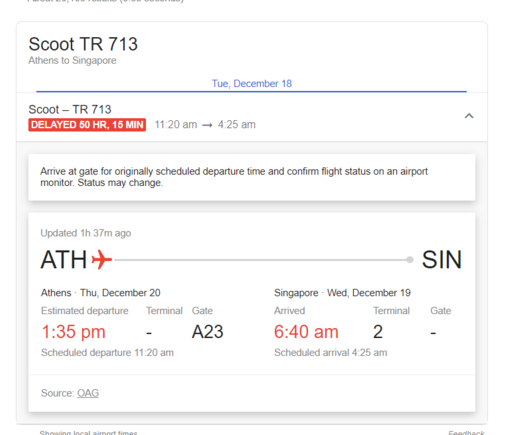Click the DELAYED 50 HR, 15 MIN badge
Image resolution: width=531 pixels, height=435 pixels.
(x=87, y=125)
